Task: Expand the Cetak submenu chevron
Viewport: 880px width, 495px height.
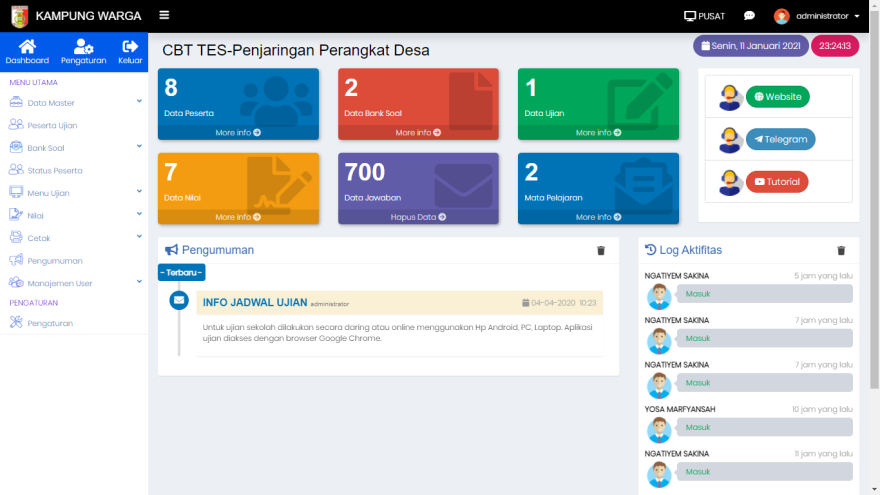Action: [139, 236]
